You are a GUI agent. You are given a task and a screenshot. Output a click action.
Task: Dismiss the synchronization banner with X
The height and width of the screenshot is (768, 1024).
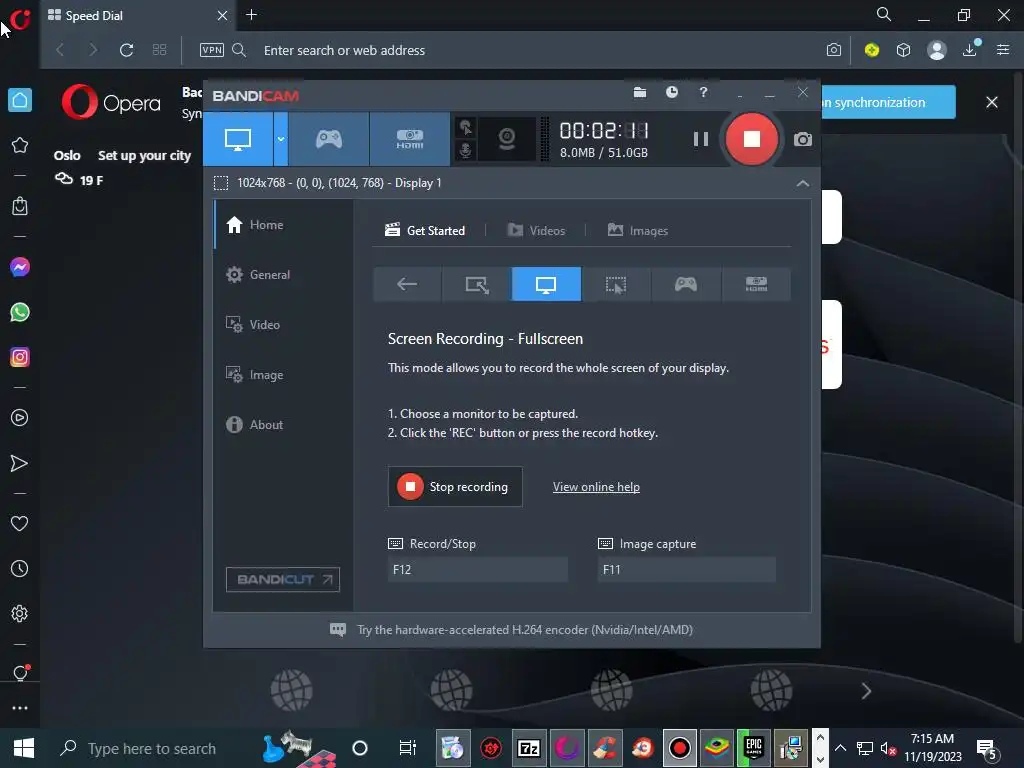992,102
